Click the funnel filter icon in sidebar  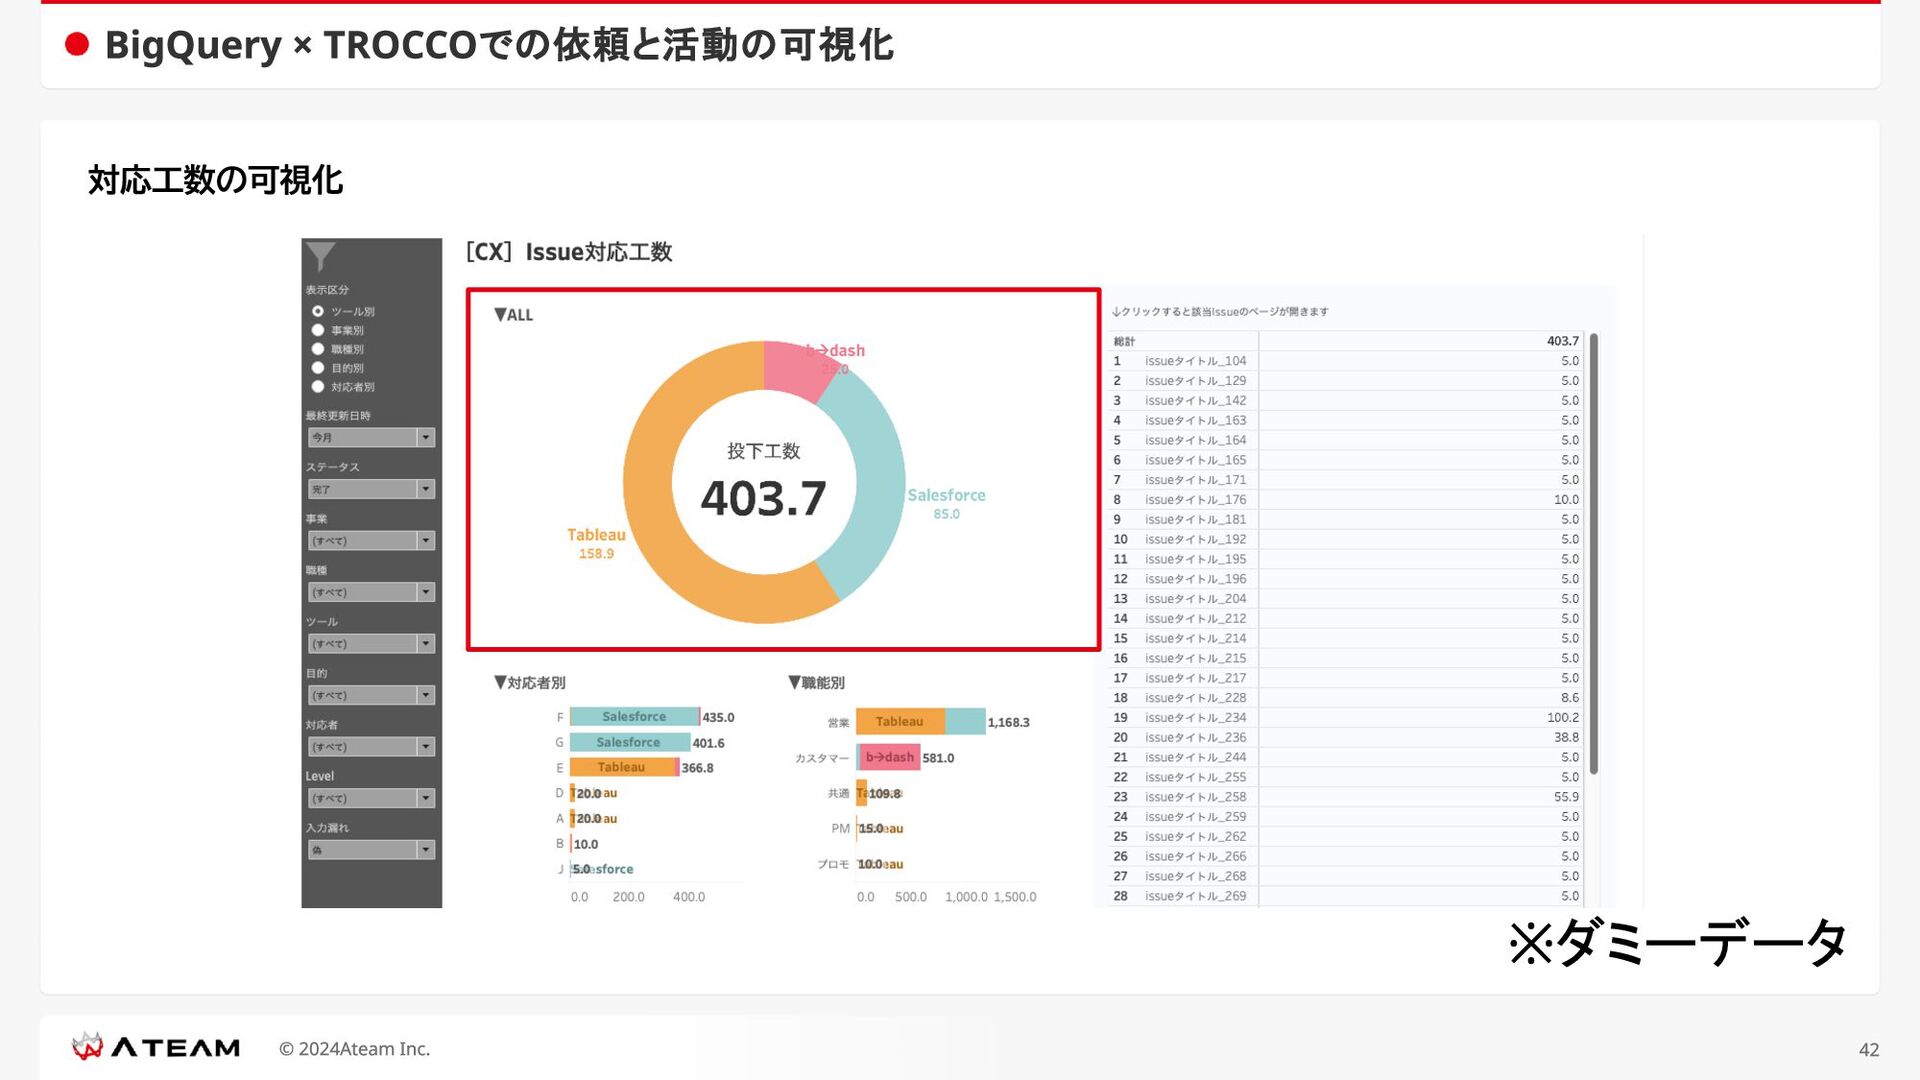coord(321,257)
